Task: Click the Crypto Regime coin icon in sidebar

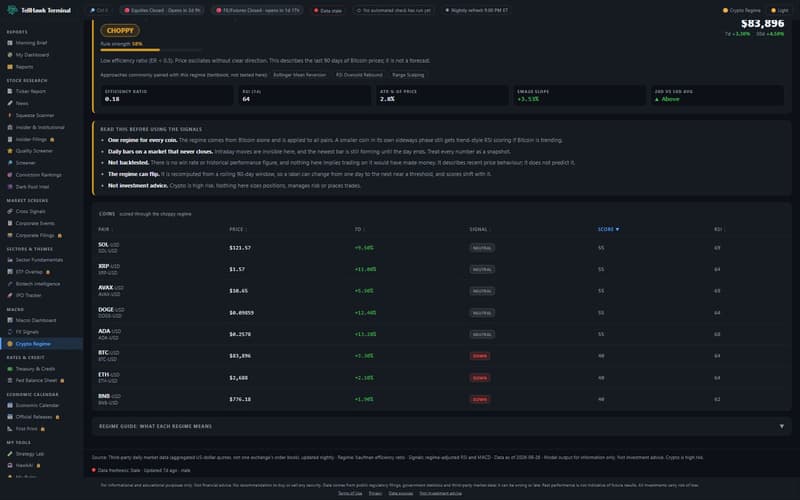Action: coord(10,344)
